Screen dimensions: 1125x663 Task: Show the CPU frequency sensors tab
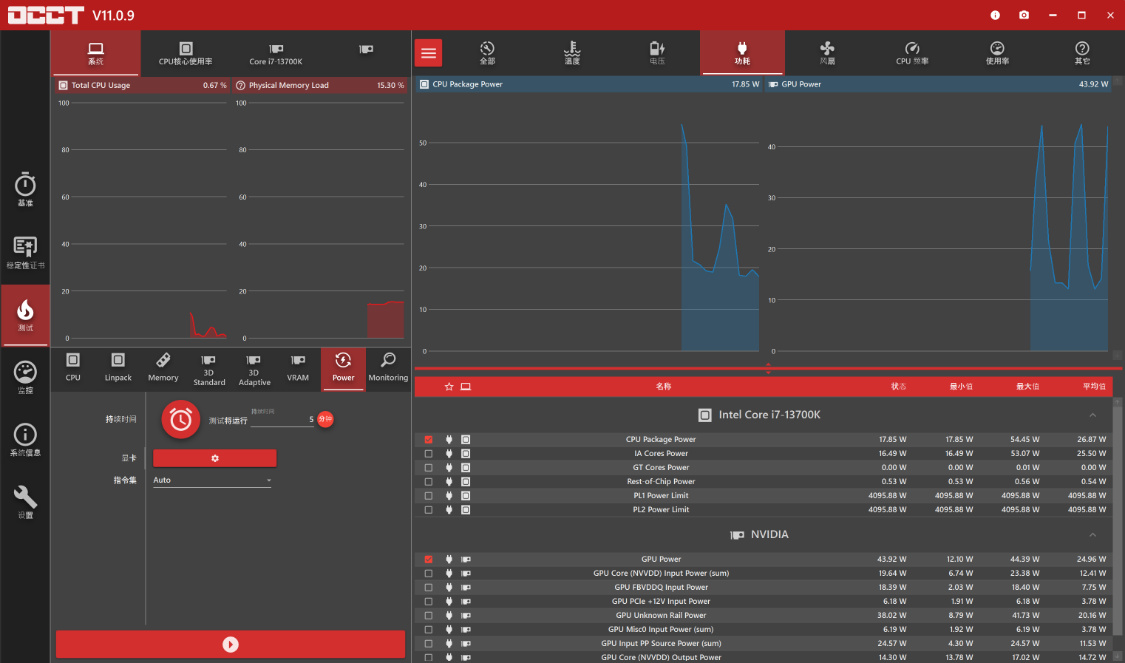(x=912, y=53)
